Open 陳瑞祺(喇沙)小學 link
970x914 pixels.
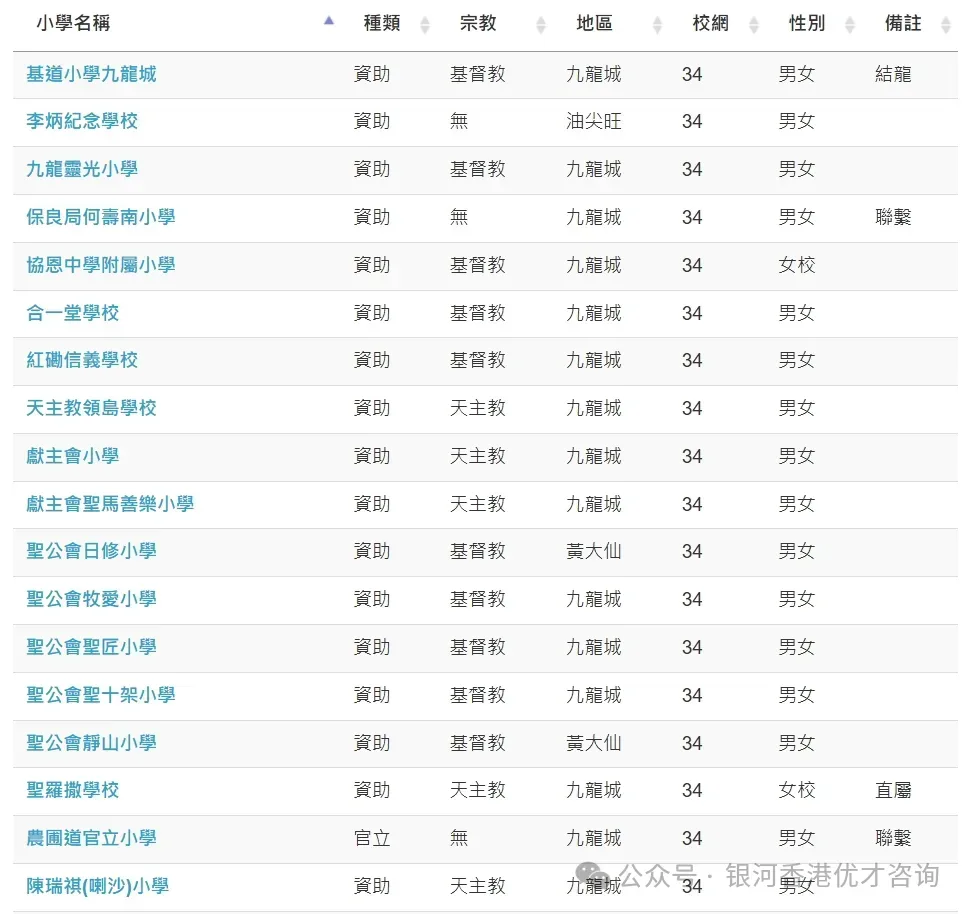coord(97,886)
